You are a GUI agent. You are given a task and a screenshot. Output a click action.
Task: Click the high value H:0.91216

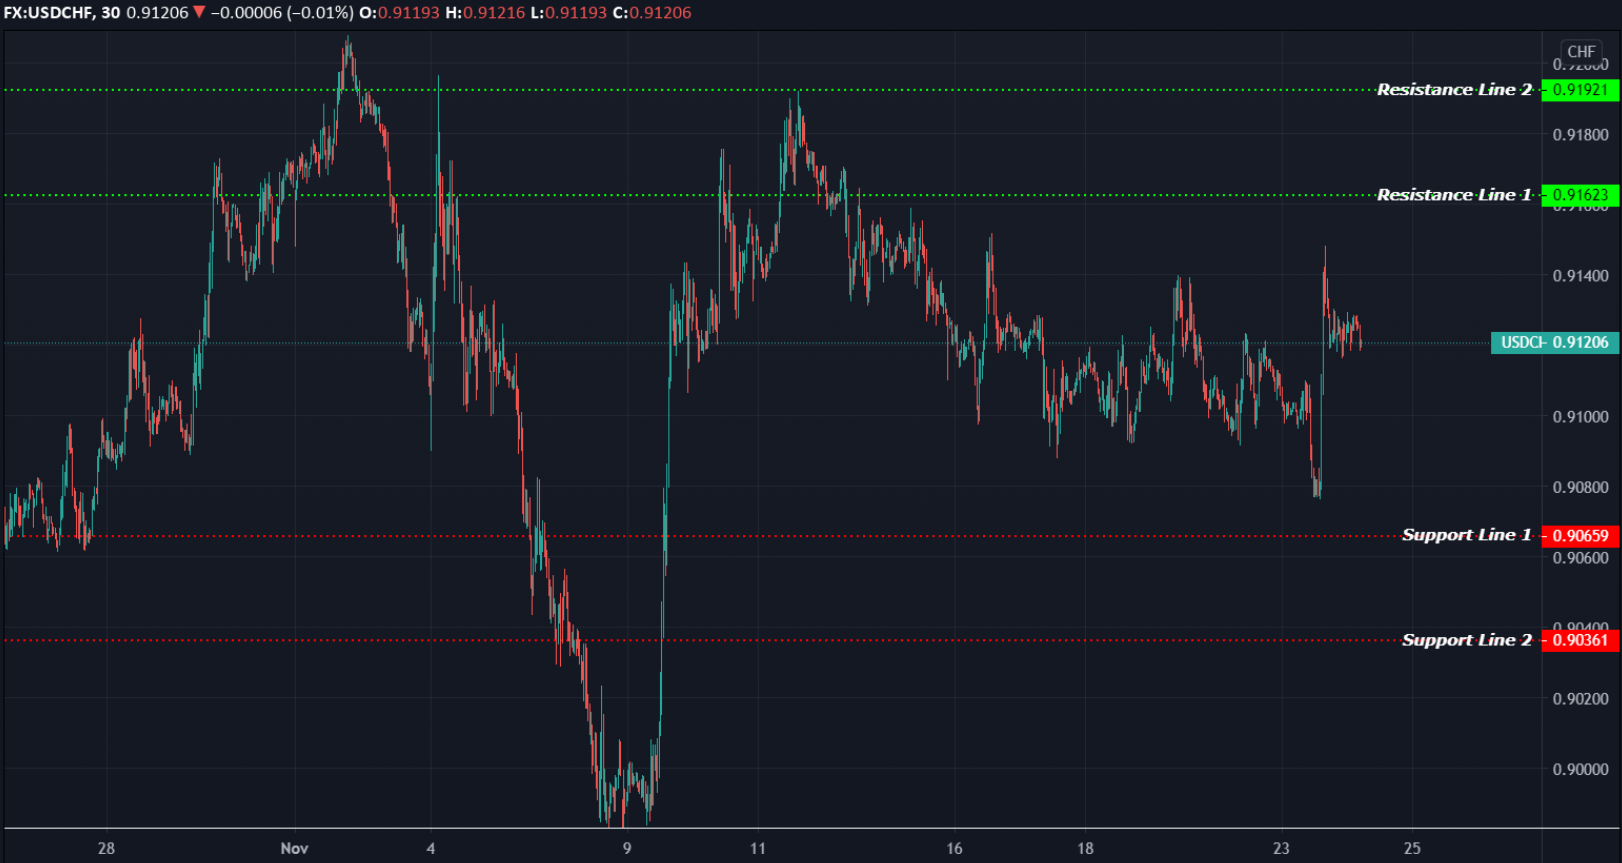click(x=485, y=13)
